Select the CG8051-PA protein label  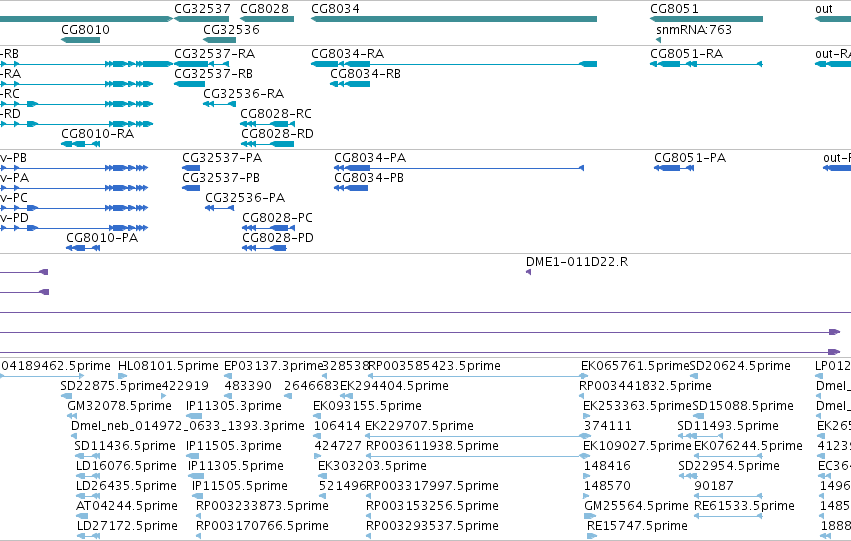tap(690, 158)
